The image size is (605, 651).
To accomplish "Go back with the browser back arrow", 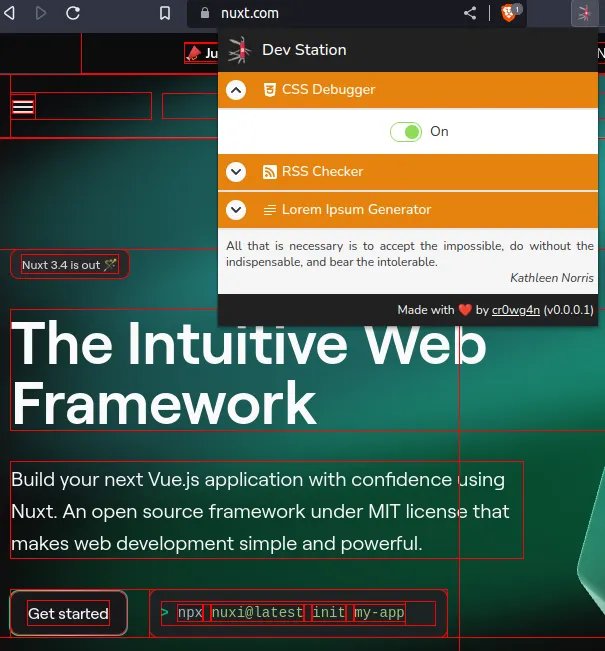I will tap(9, 13).
